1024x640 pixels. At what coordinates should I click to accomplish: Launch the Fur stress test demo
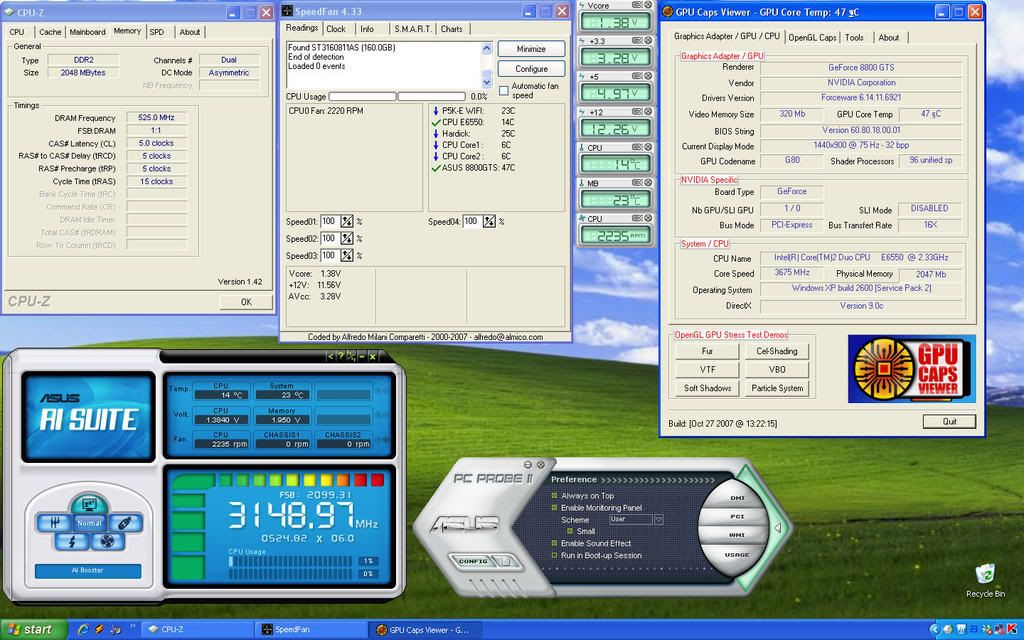point(707,351)
